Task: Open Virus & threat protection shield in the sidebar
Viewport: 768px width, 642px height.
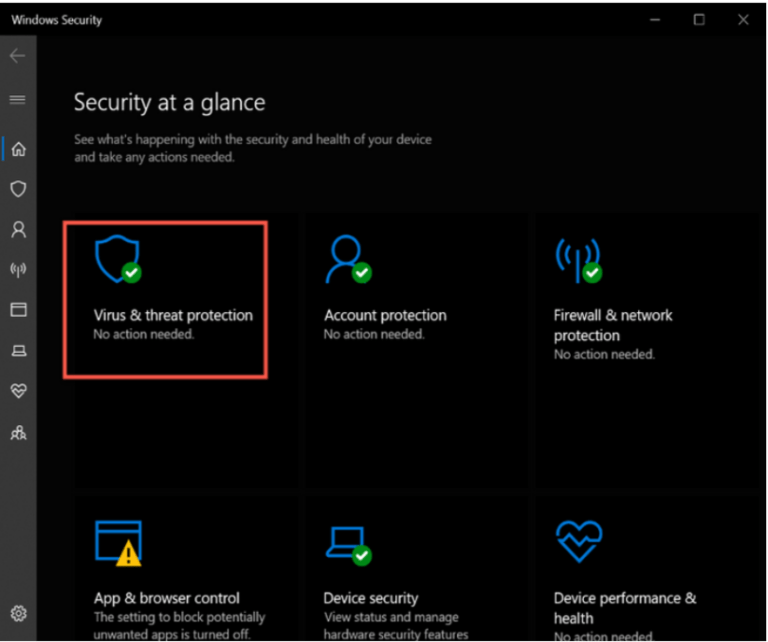Action: pos(19,189)
